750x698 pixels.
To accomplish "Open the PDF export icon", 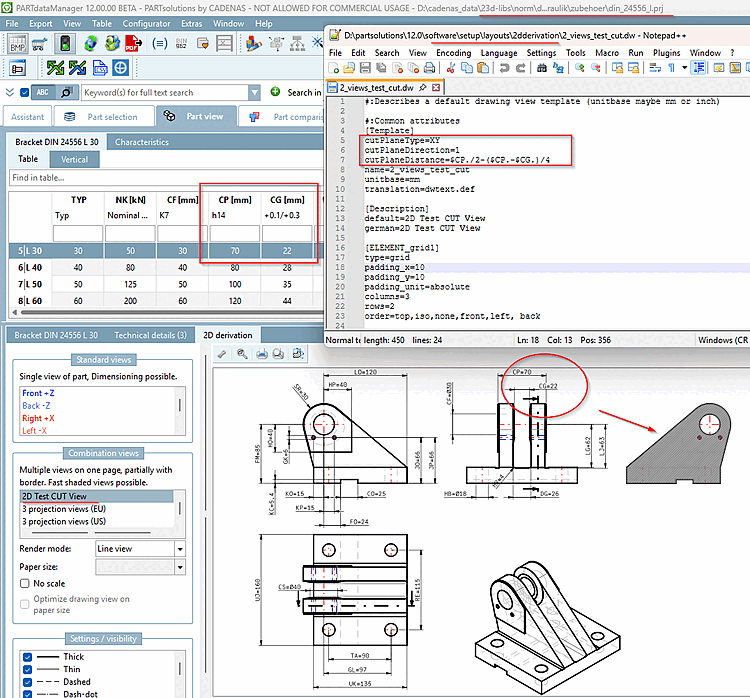I will click(133, 44).
